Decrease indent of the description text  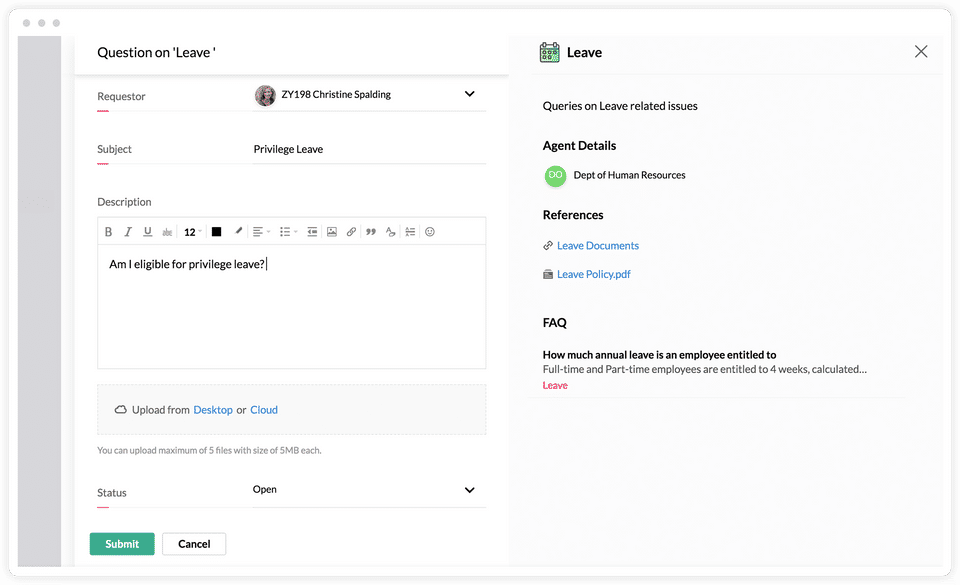[x=312, y=232]
